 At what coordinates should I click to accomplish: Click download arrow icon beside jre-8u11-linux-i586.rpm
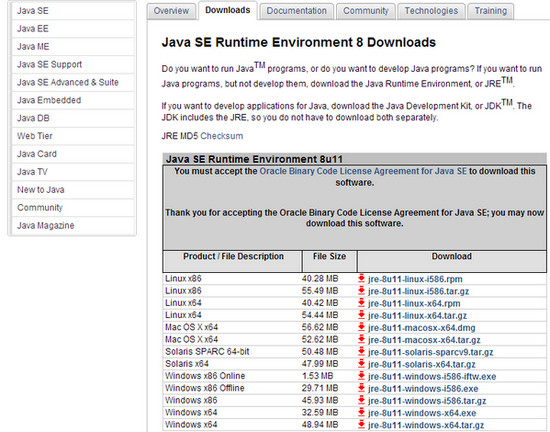361,279
